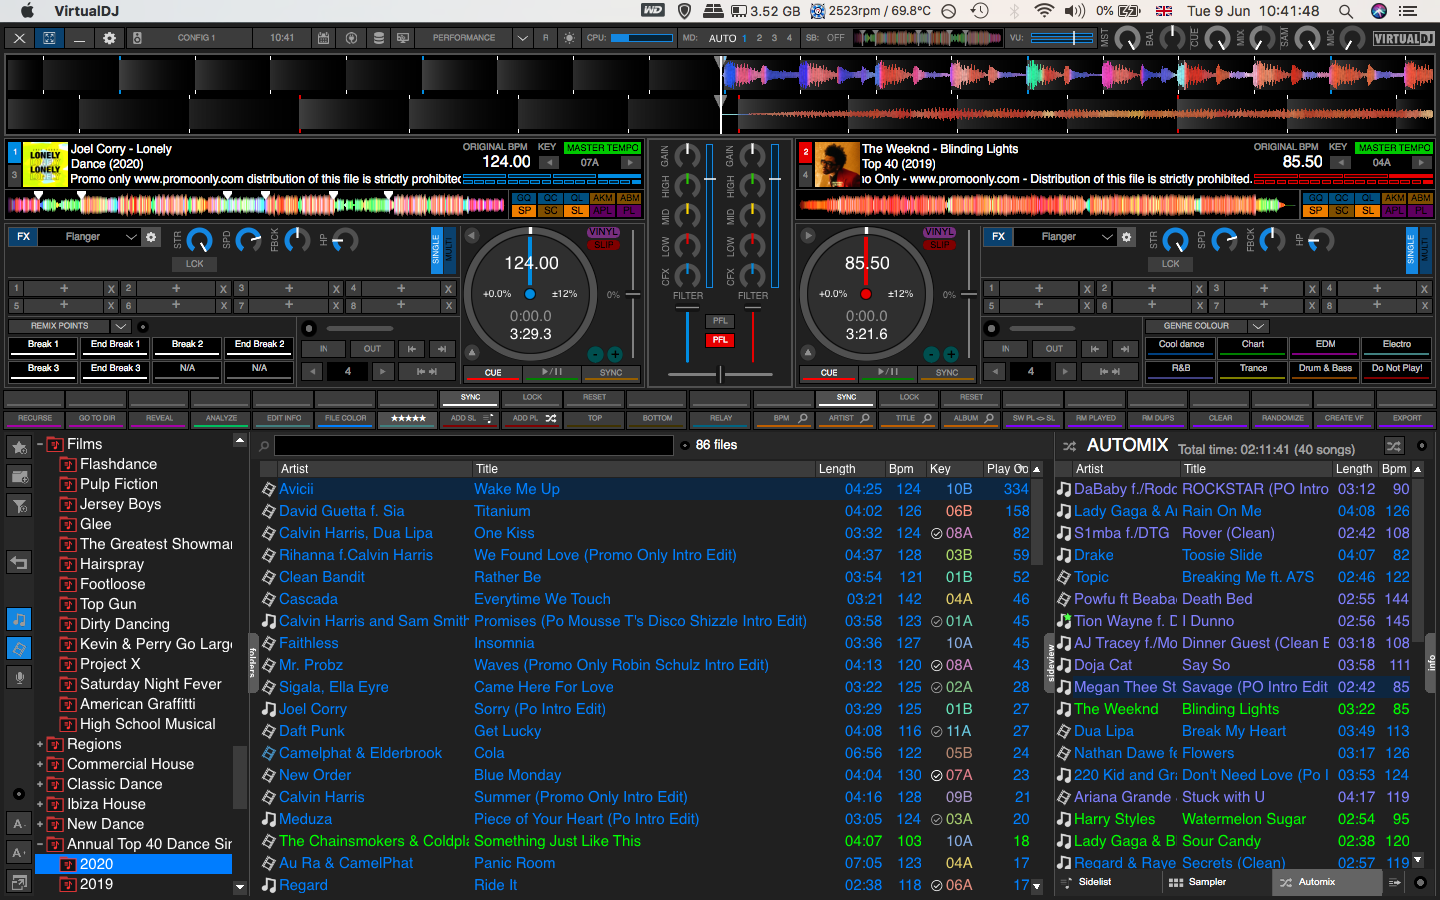Toggle deck 1 LCK lock button
This screenshot has width=1440, height=900.
tap(194, 264)
